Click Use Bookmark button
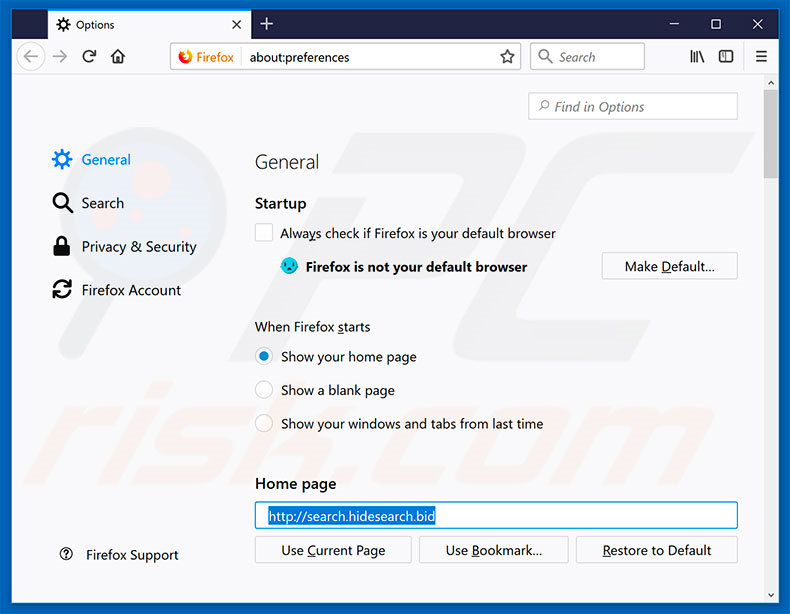This screenshot has width=790, height=614. (494, 550)
